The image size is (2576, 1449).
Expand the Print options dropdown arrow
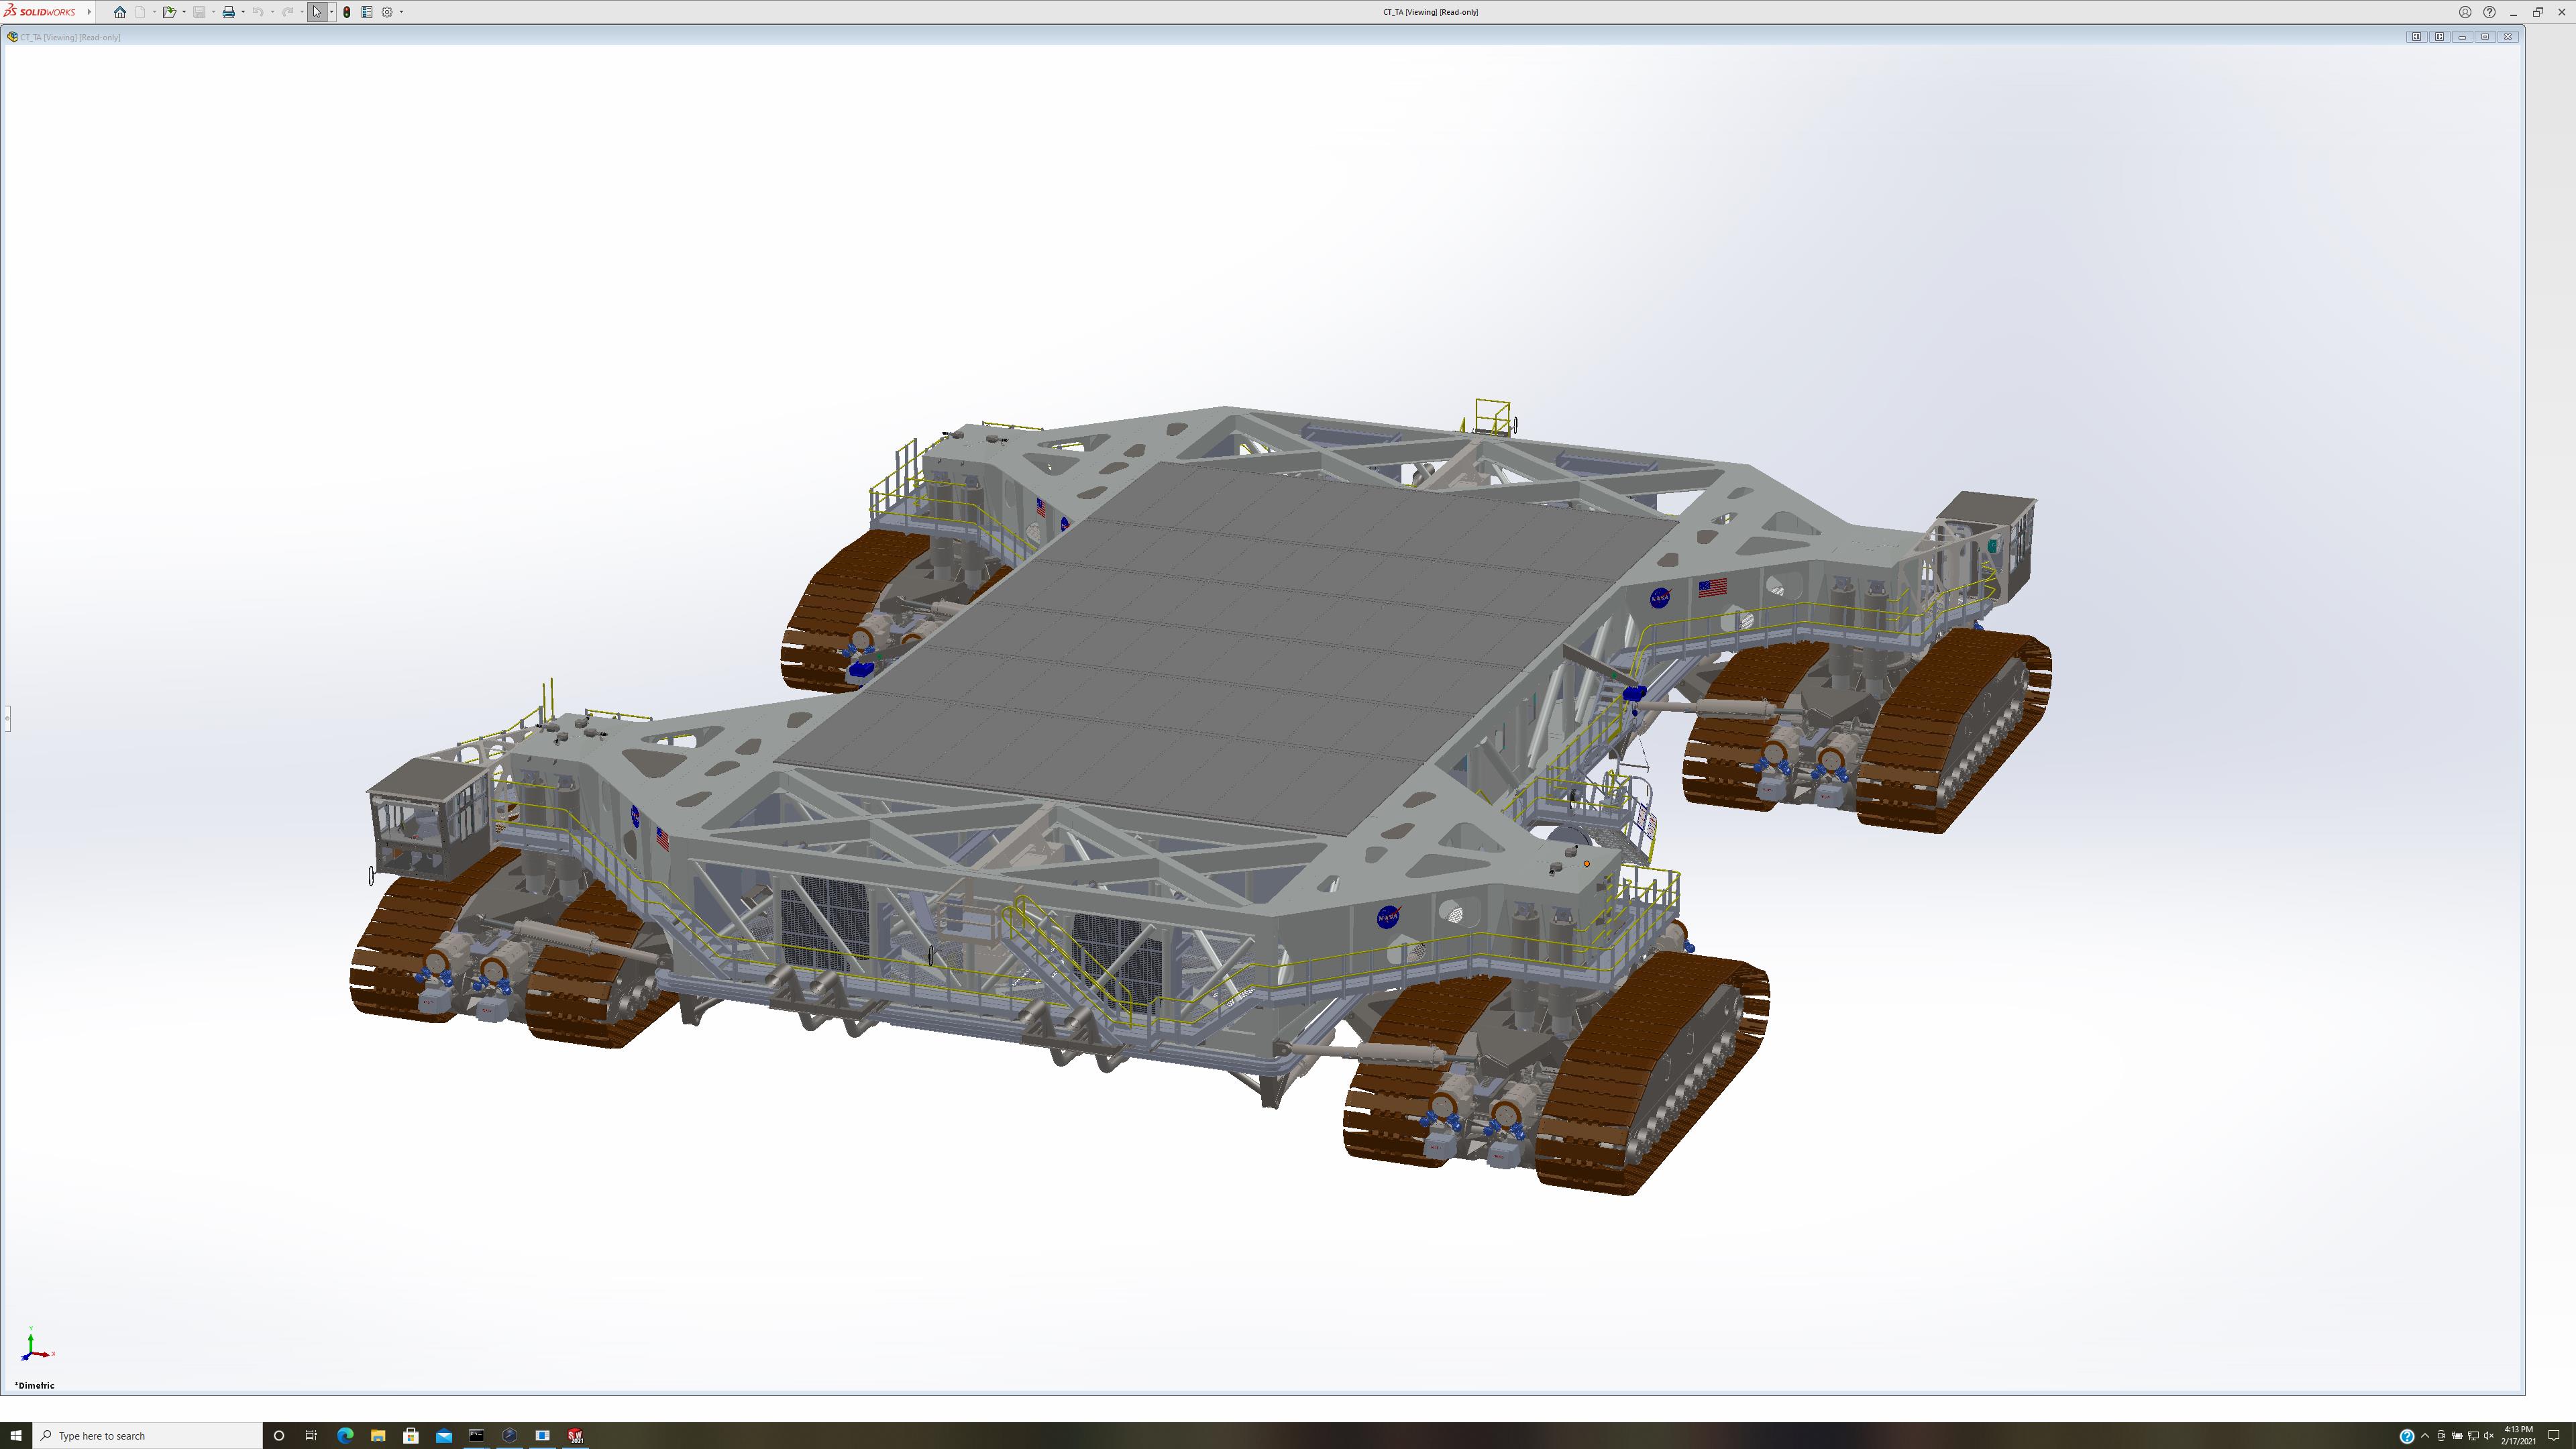point(243,12)
